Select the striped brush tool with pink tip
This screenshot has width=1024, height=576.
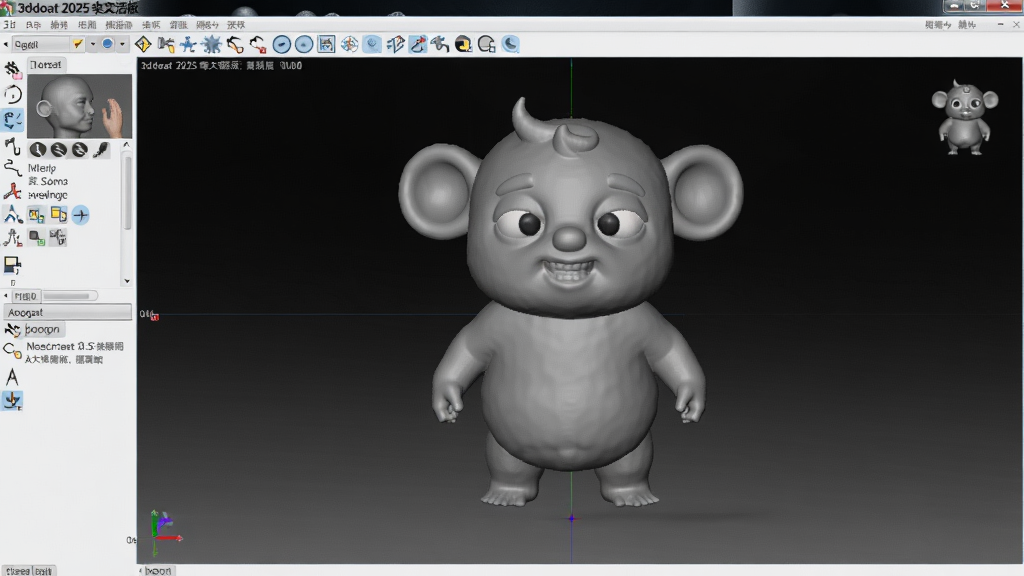pyautogui.click(x=12, y=69)
